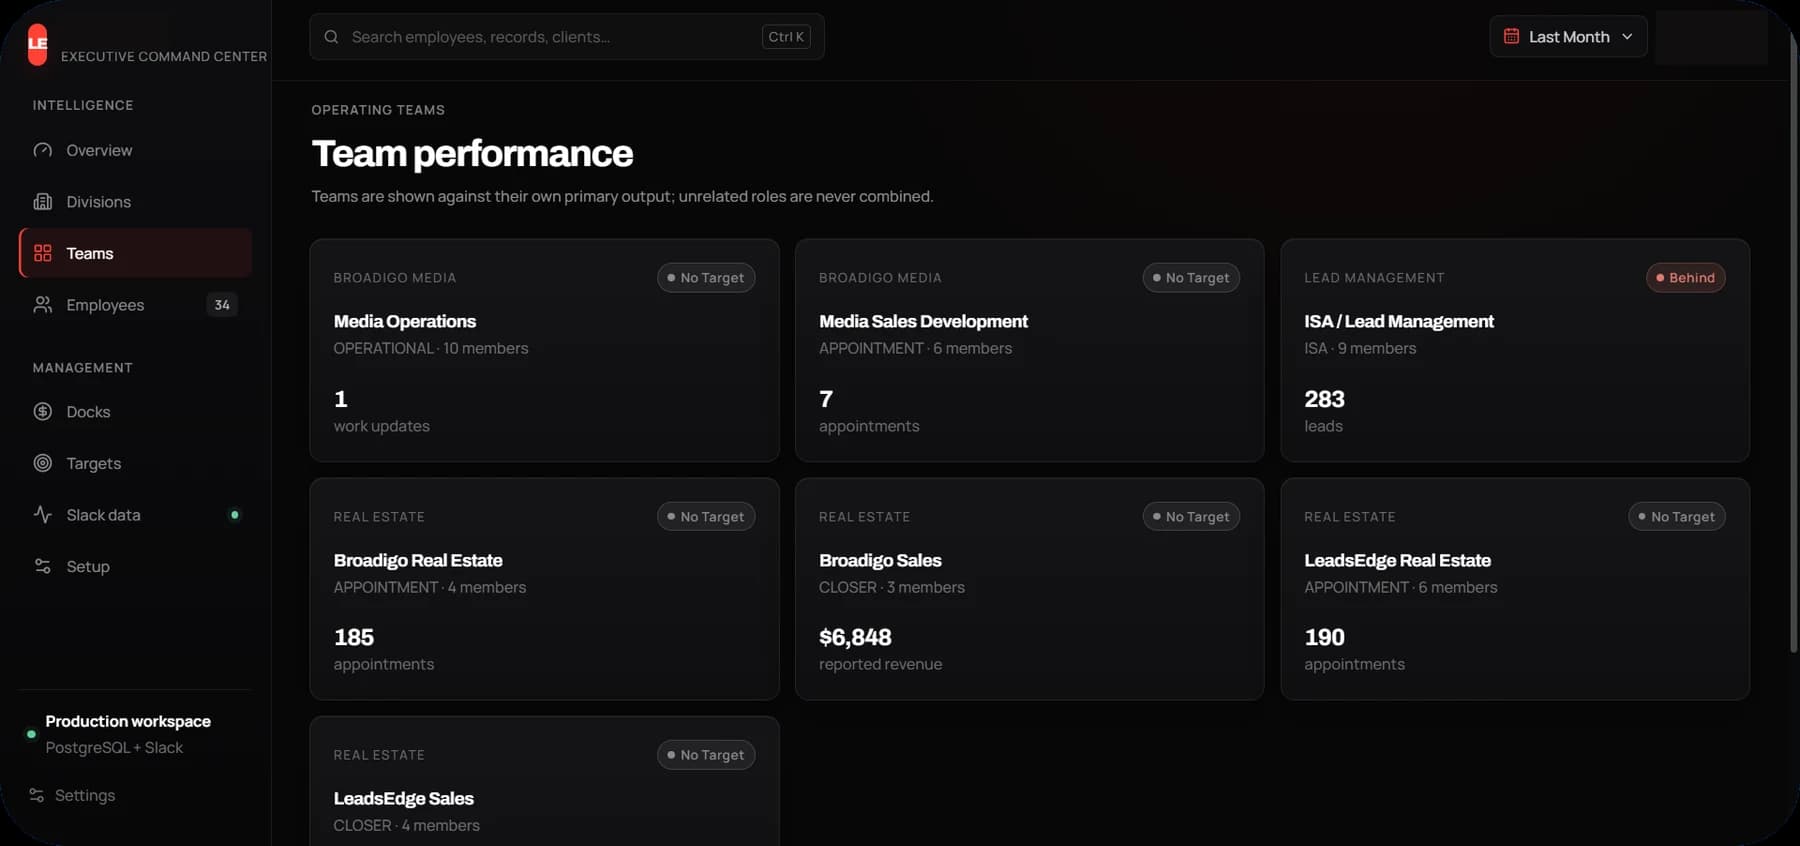Click the LE logo icon
This screenshot has width=1800, height=846.
pyautogui.click(x=37, y=44)
